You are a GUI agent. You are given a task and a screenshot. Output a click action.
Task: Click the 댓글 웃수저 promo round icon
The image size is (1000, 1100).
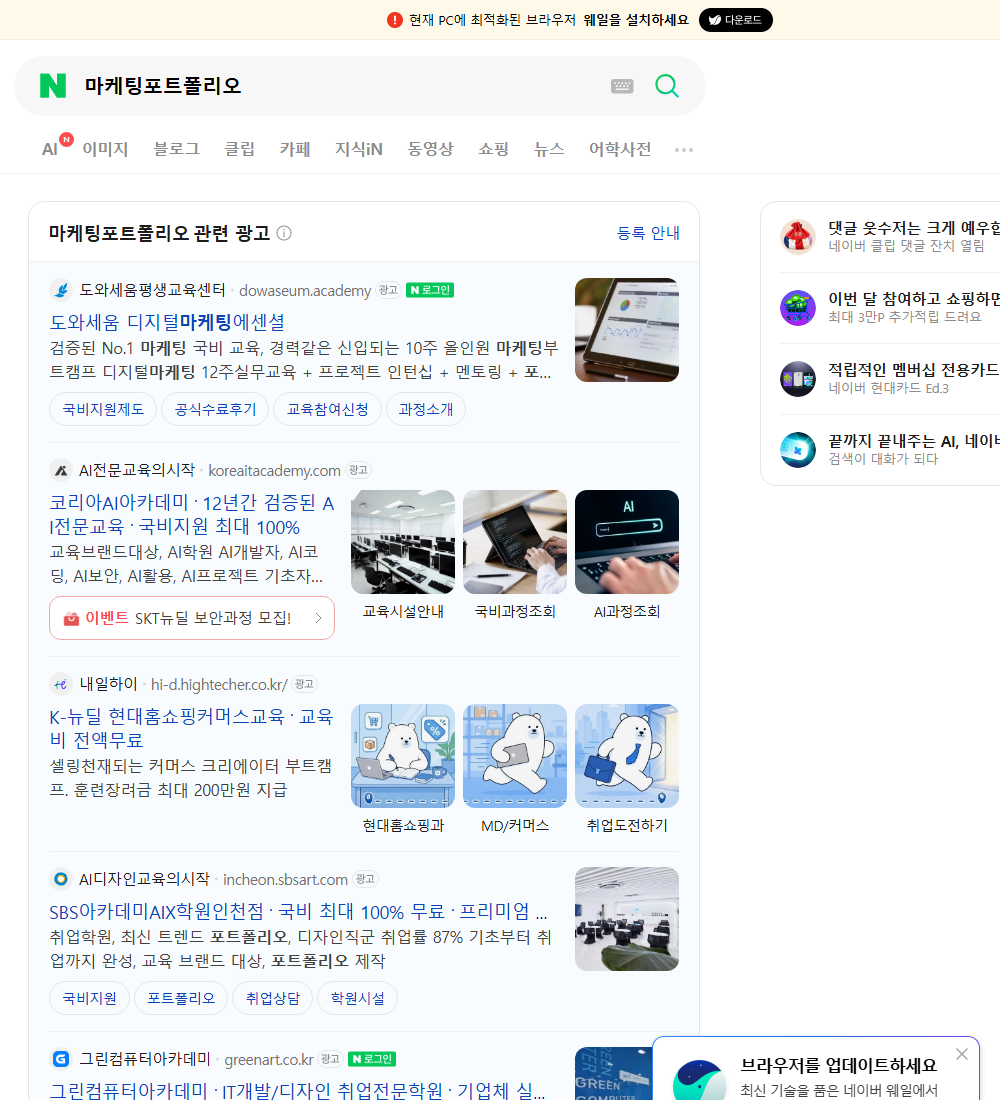pos(798,236)
